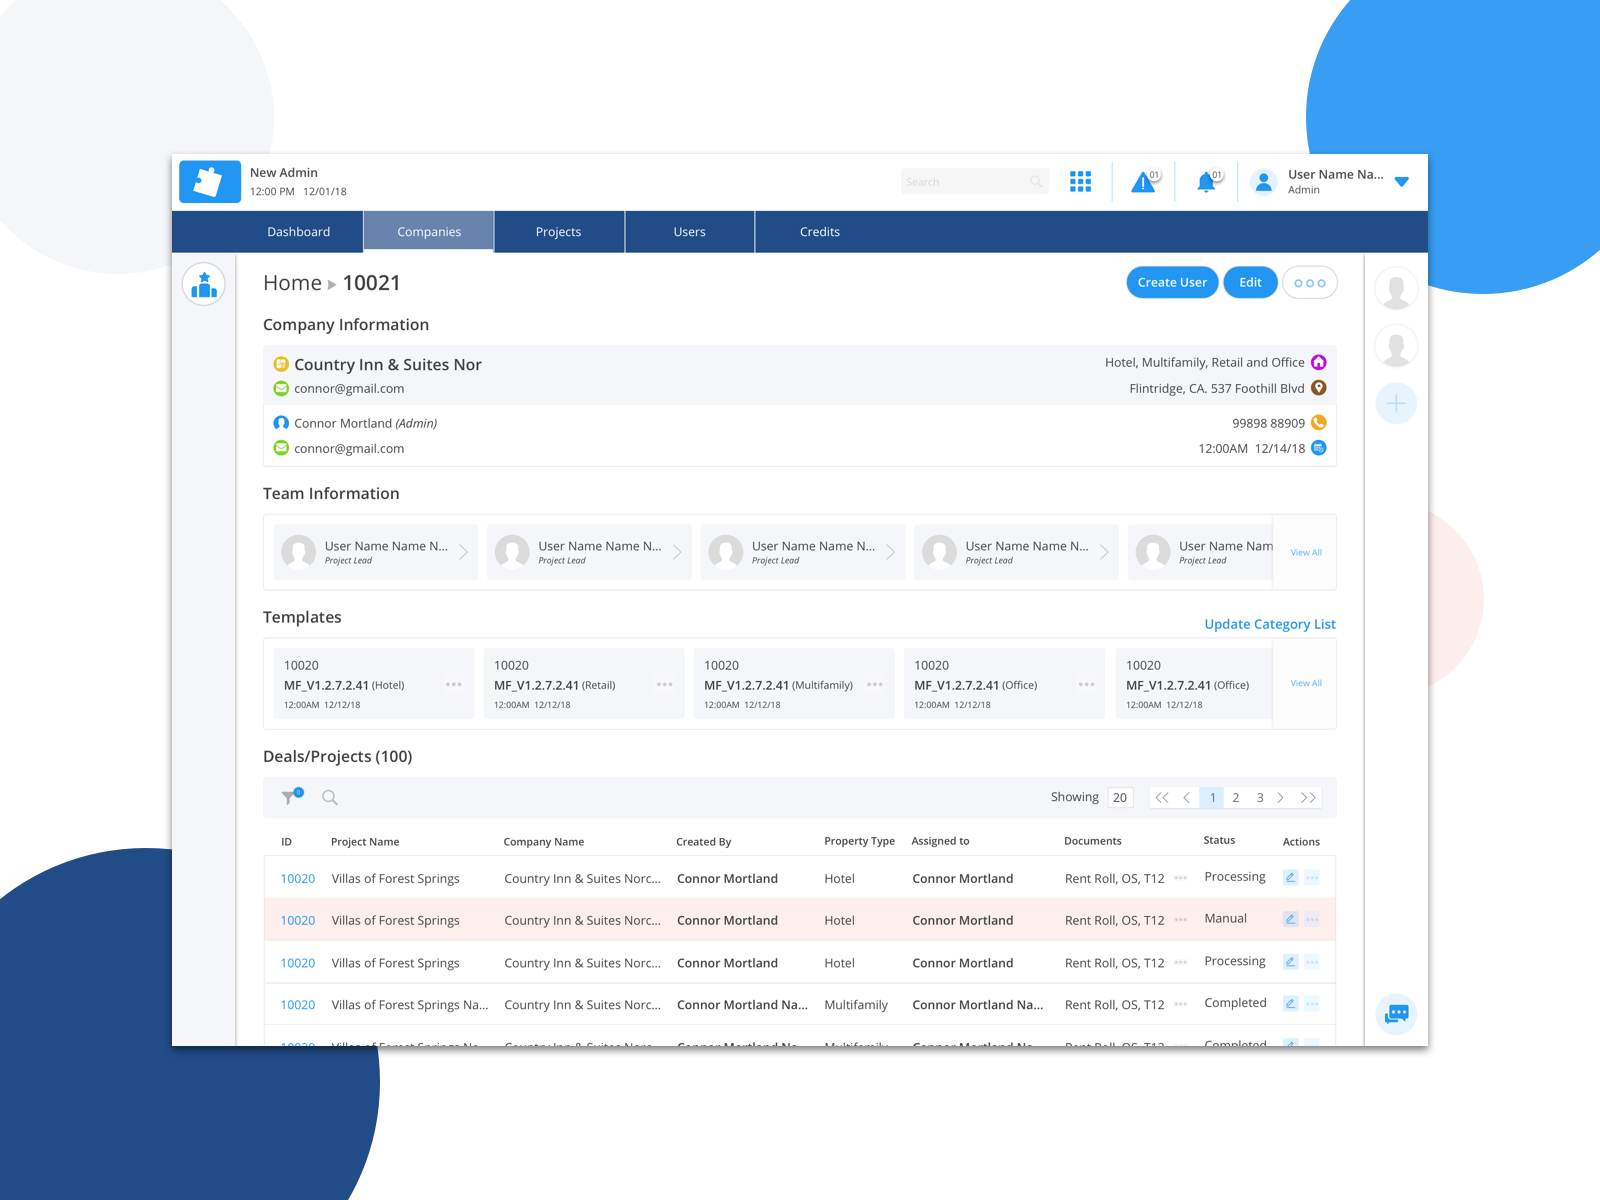Viewport: 1600px width, 1200px height.
Task: Open the chat bubble icon
Action: point(1397,1014)
